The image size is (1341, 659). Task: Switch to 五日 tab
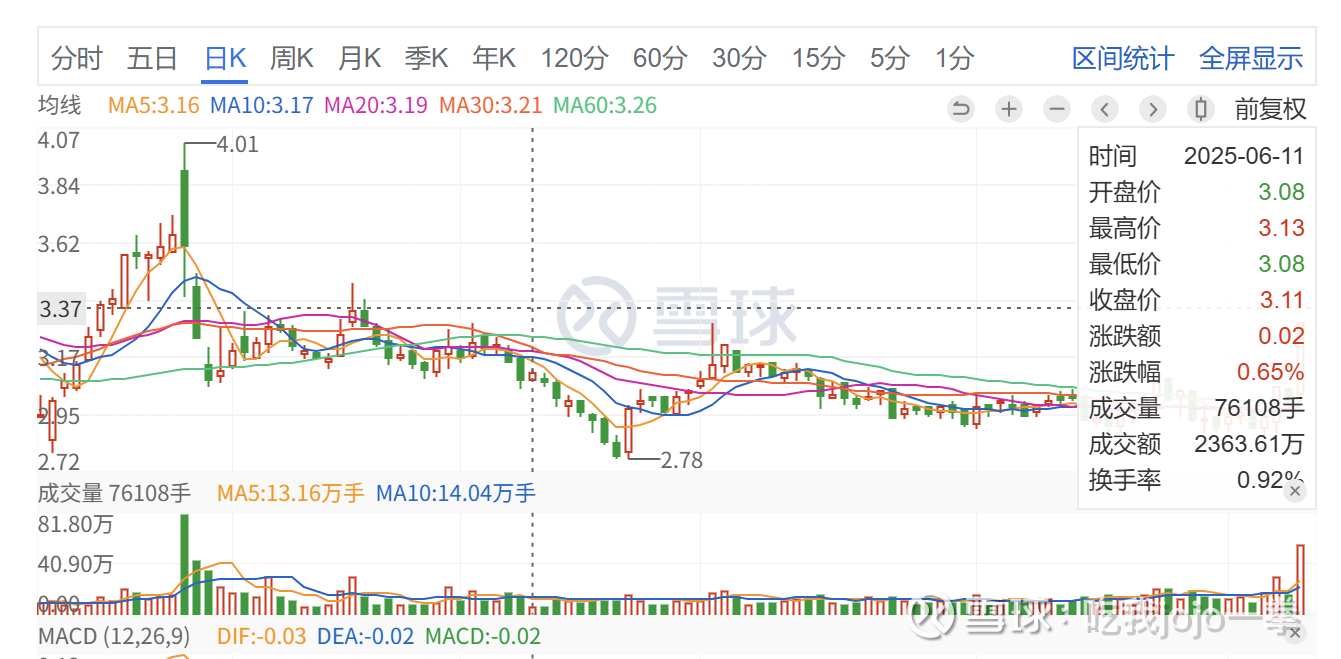152,58
